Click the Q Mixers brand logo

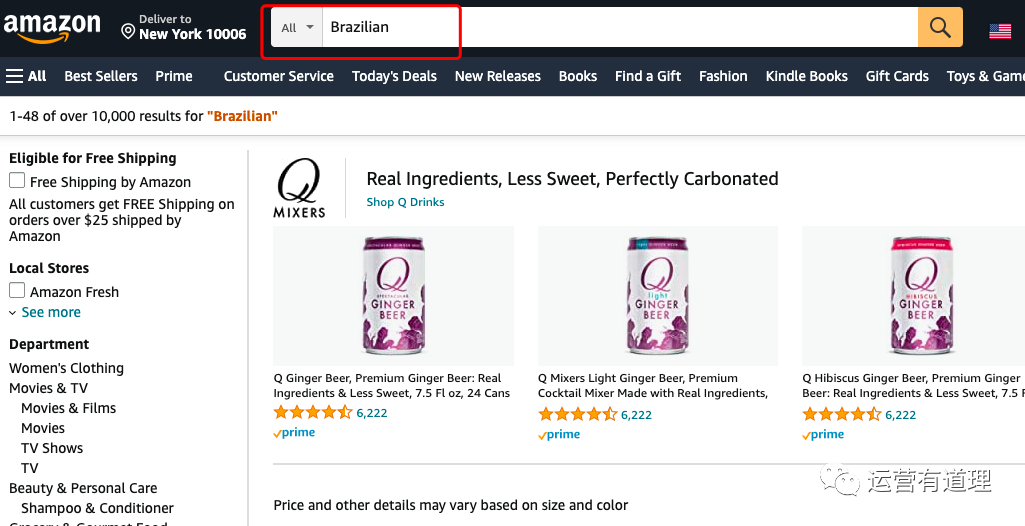tap(300, 188)
